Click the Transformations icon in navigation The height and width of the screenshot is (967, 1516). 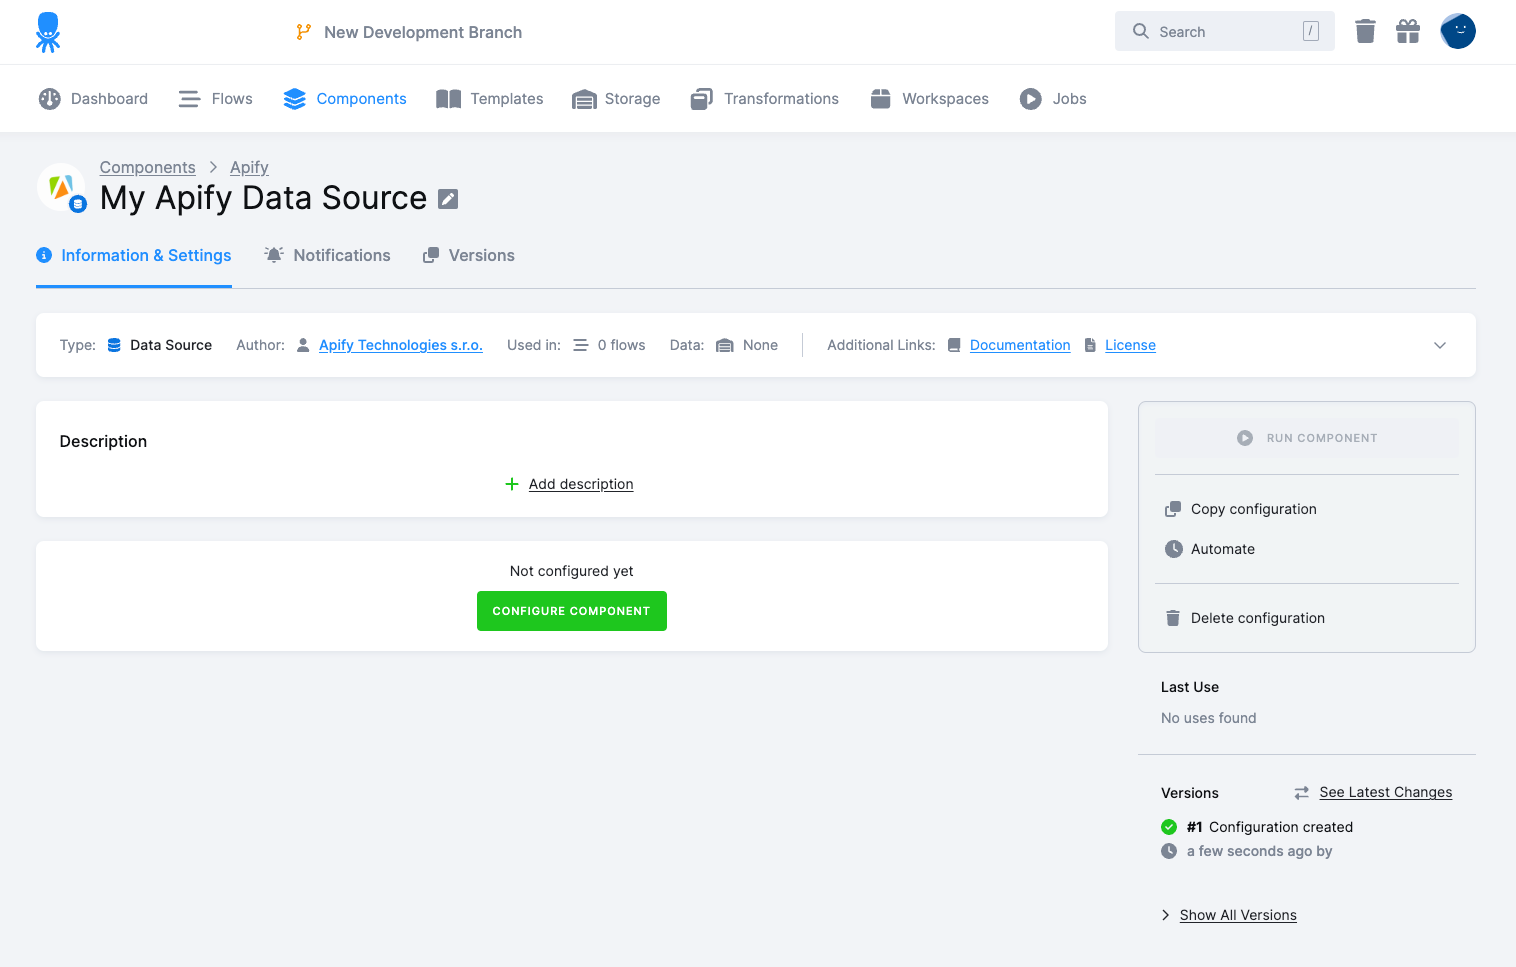(701, 98)
